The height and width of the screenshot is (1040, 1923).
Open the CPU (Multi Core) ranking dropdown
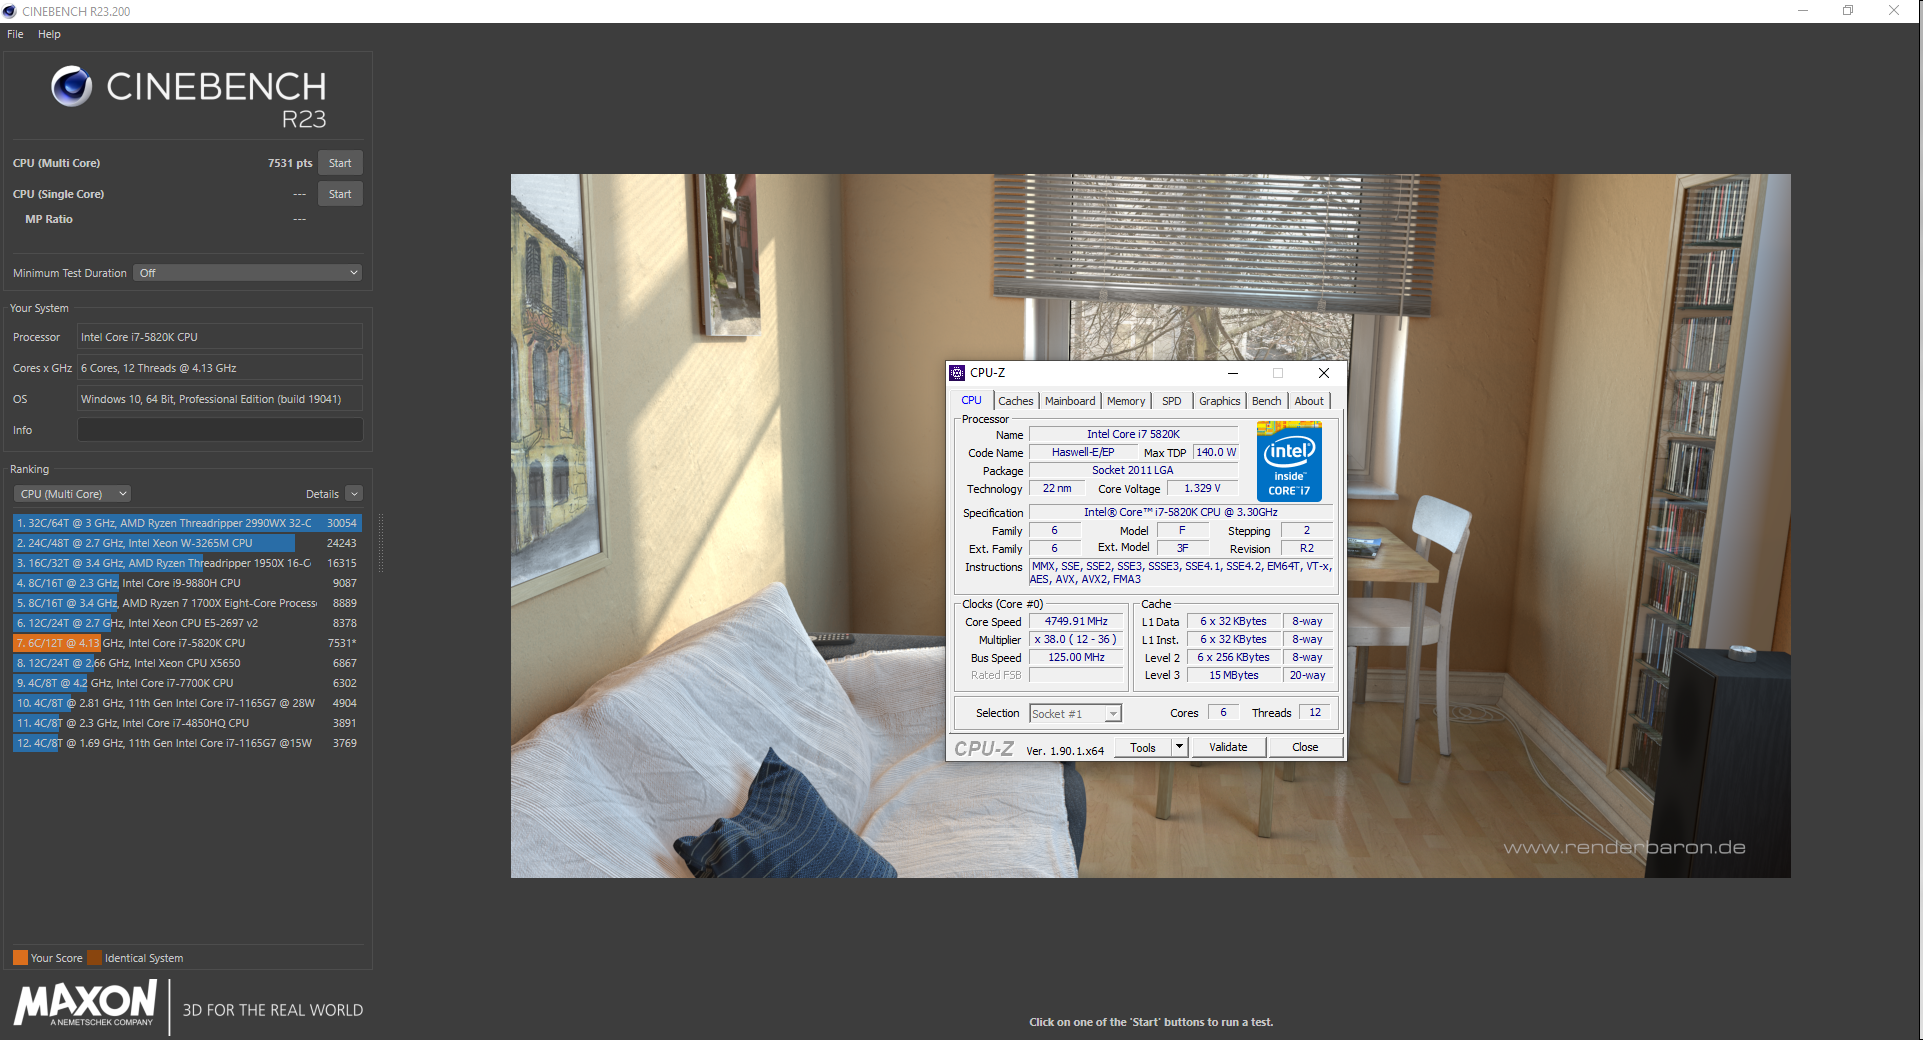(73, 494)
